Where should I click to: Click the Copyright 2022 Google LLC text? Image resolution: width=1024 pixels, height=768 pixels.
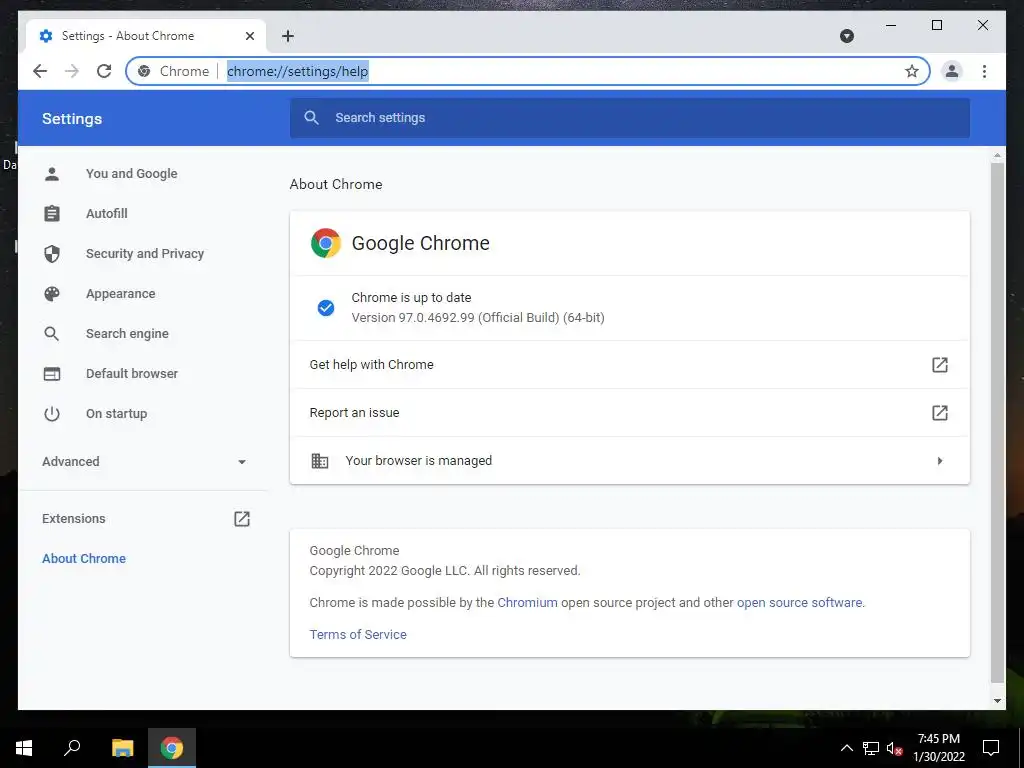tap(445, 571)
